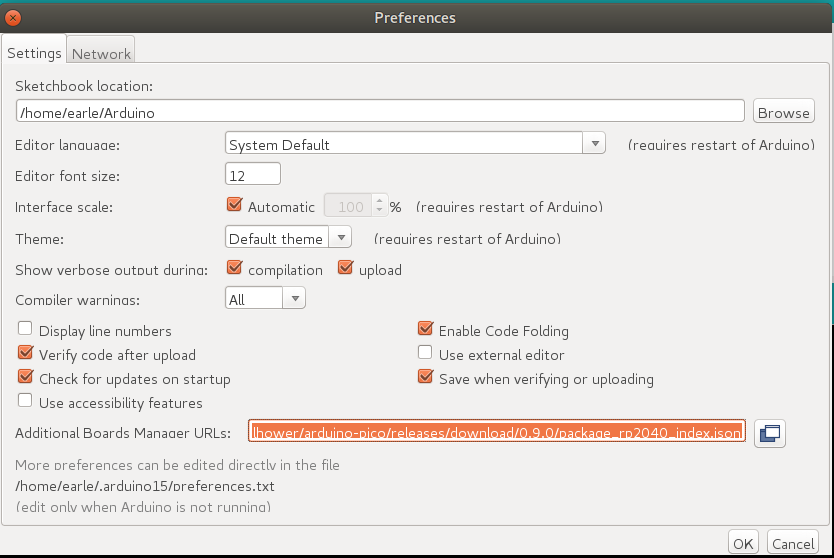
Task: Close the Preferences dialog with the red button
Action: tap(11, 18)
